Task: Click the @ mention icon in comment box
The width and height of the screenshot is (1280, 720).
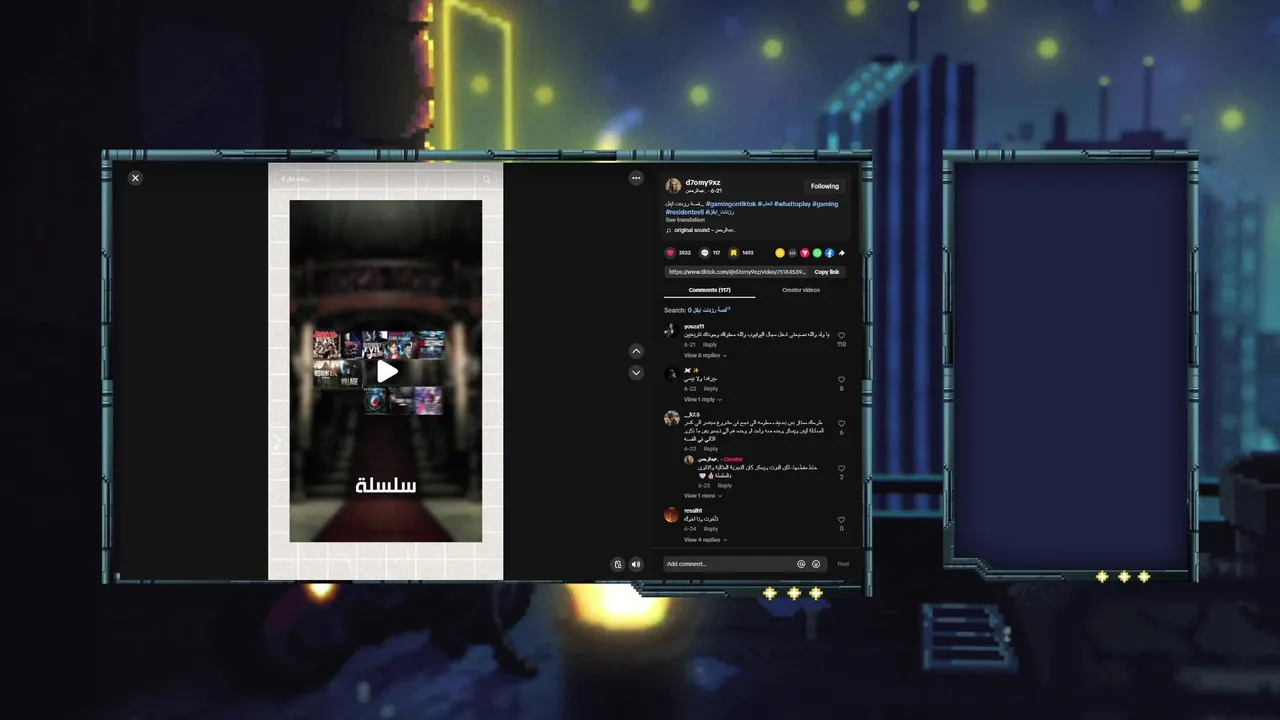Action: (801, 564)
